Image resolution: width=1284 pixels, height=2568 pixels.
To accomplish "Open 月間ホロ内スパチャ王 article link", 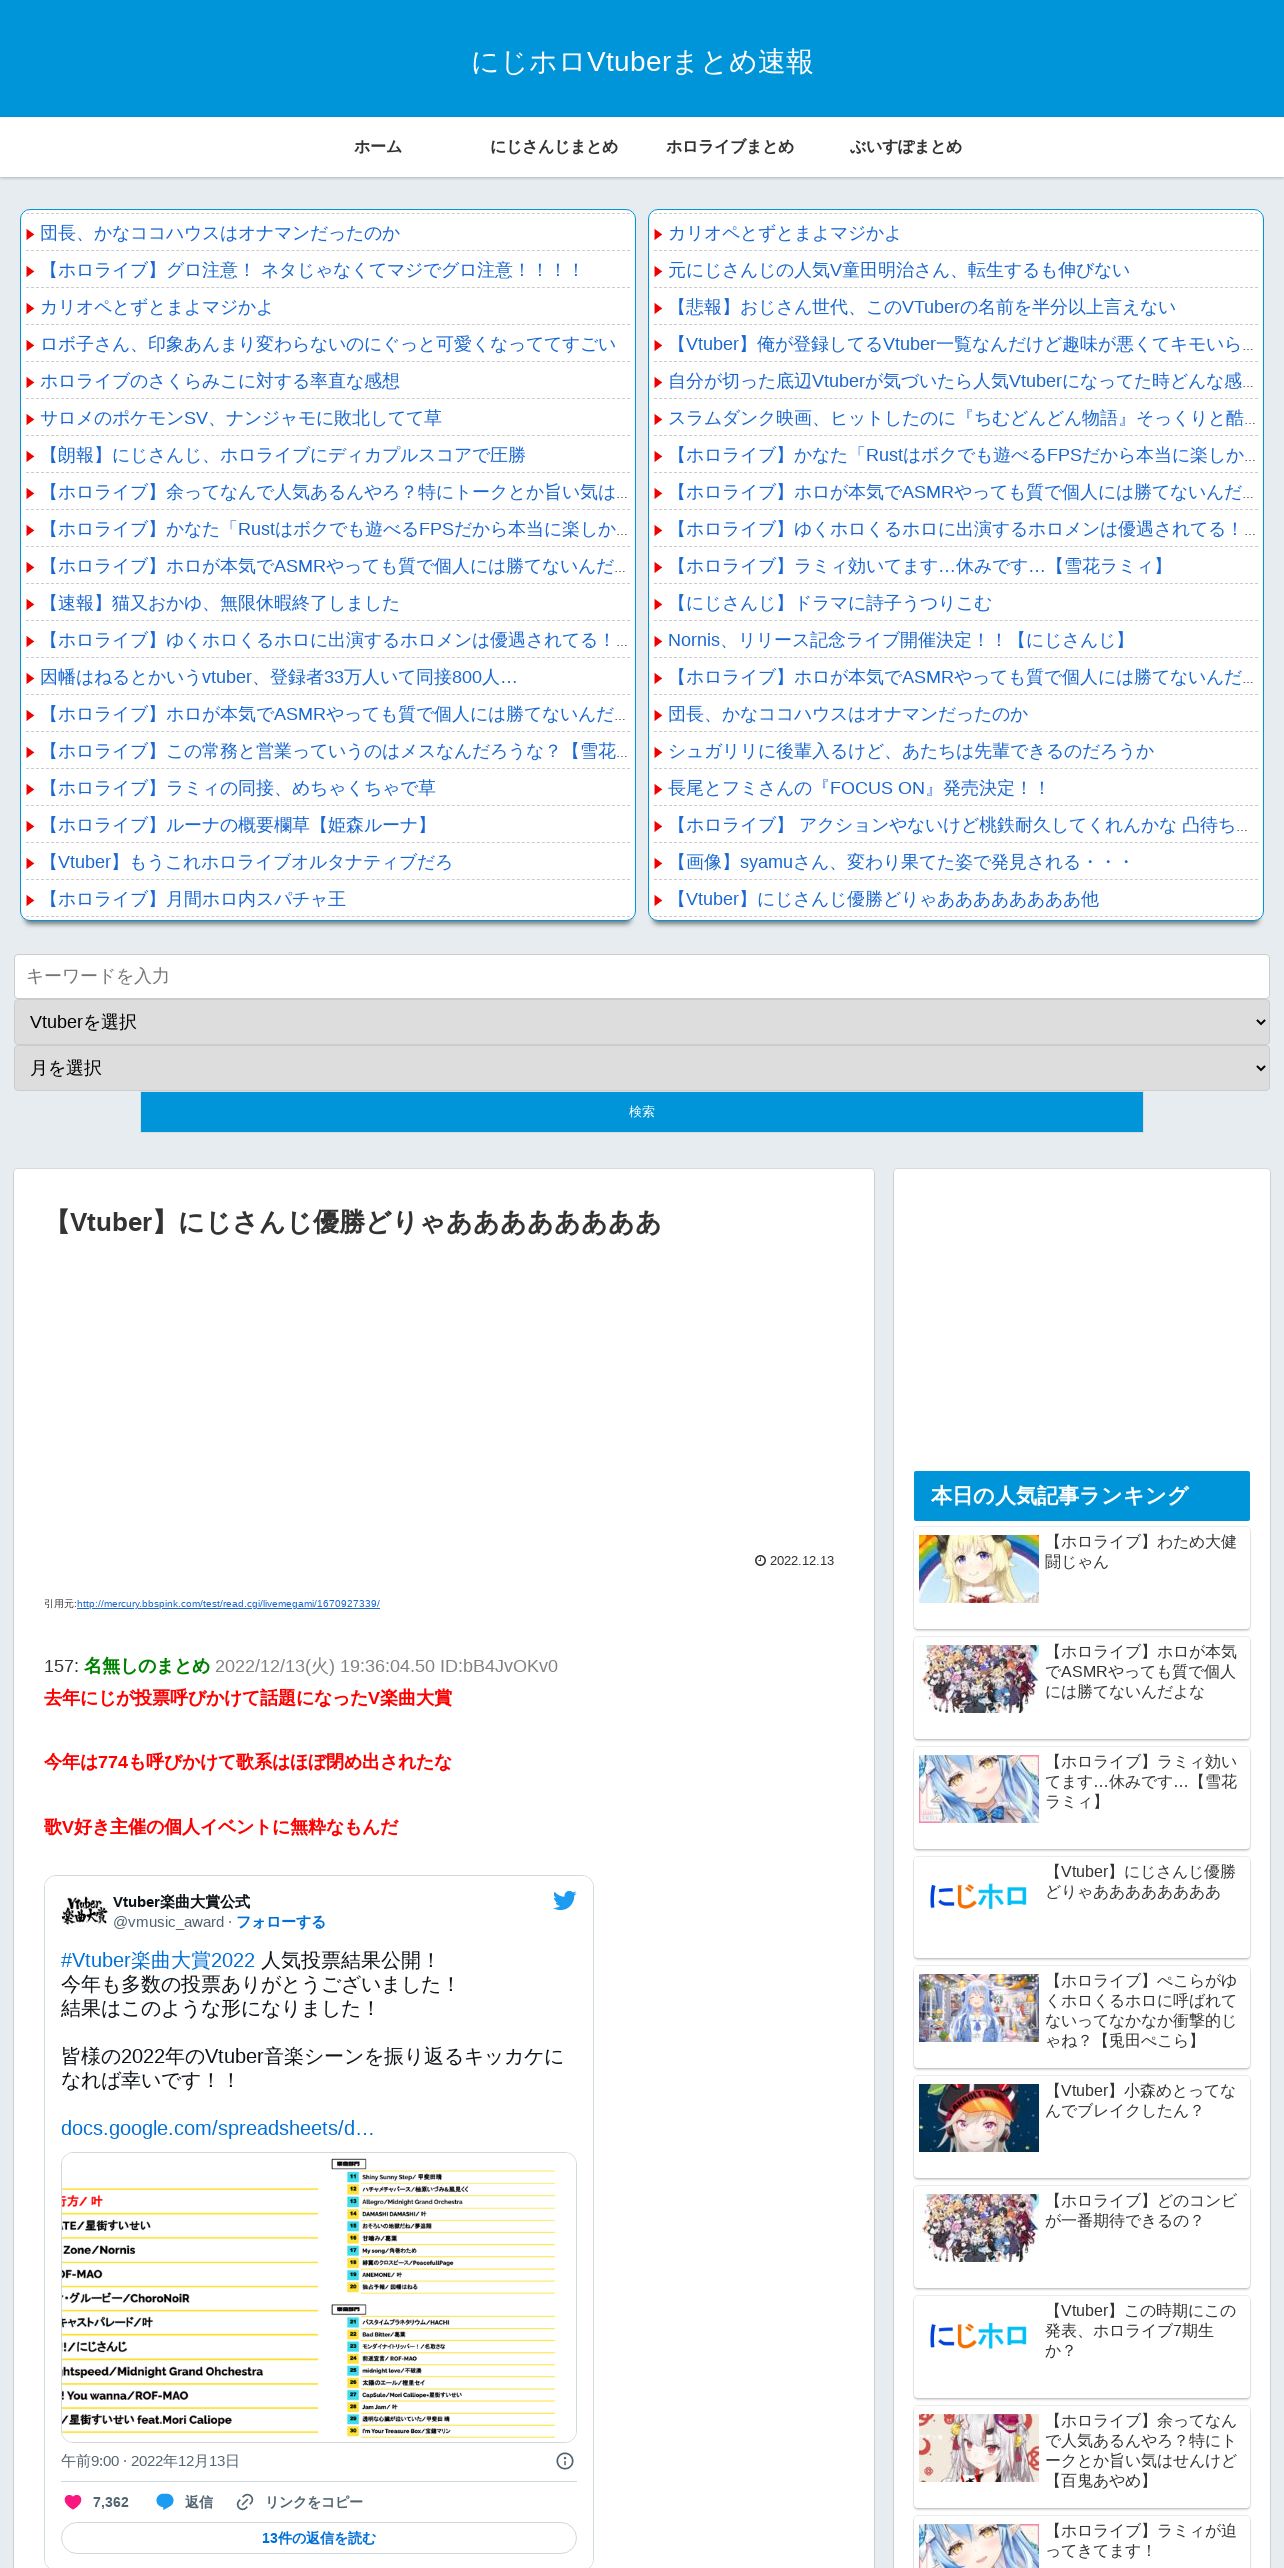I will tap(193, 899).
